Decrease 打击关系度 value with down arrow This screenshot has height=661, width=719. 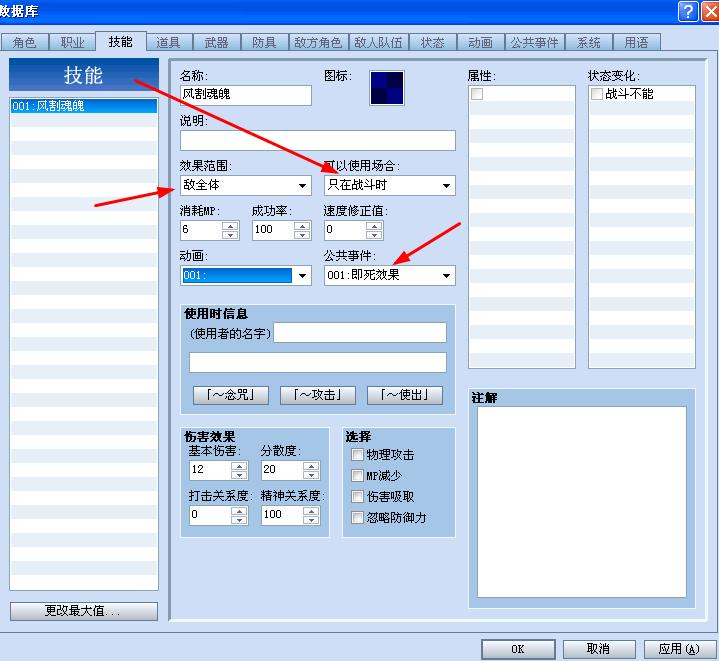click(239, 520)
